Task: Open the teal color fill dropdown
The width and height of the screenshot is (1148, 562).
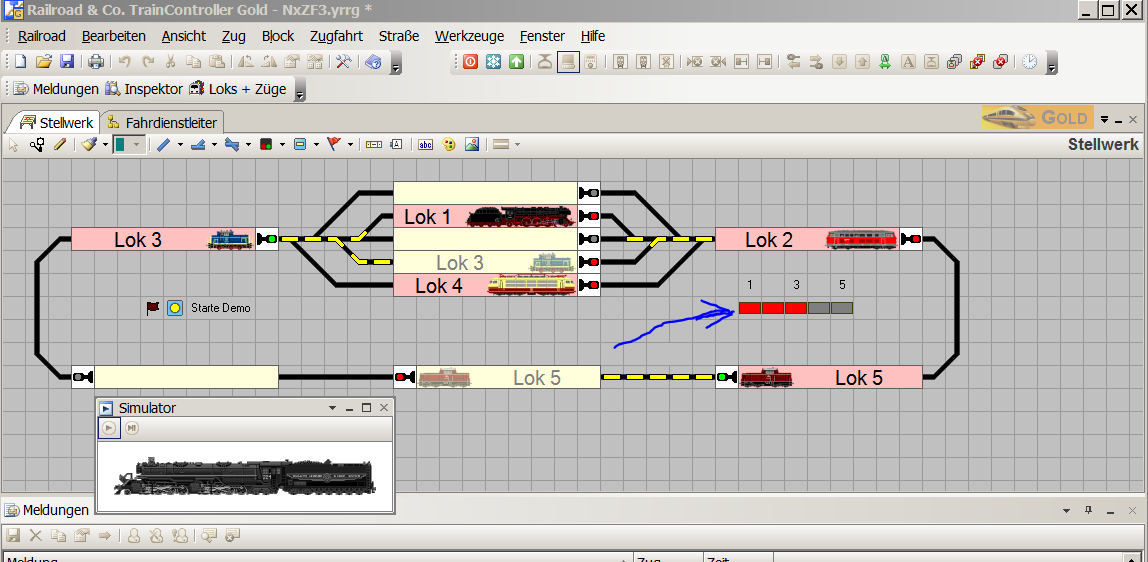Action: (136, 144)
